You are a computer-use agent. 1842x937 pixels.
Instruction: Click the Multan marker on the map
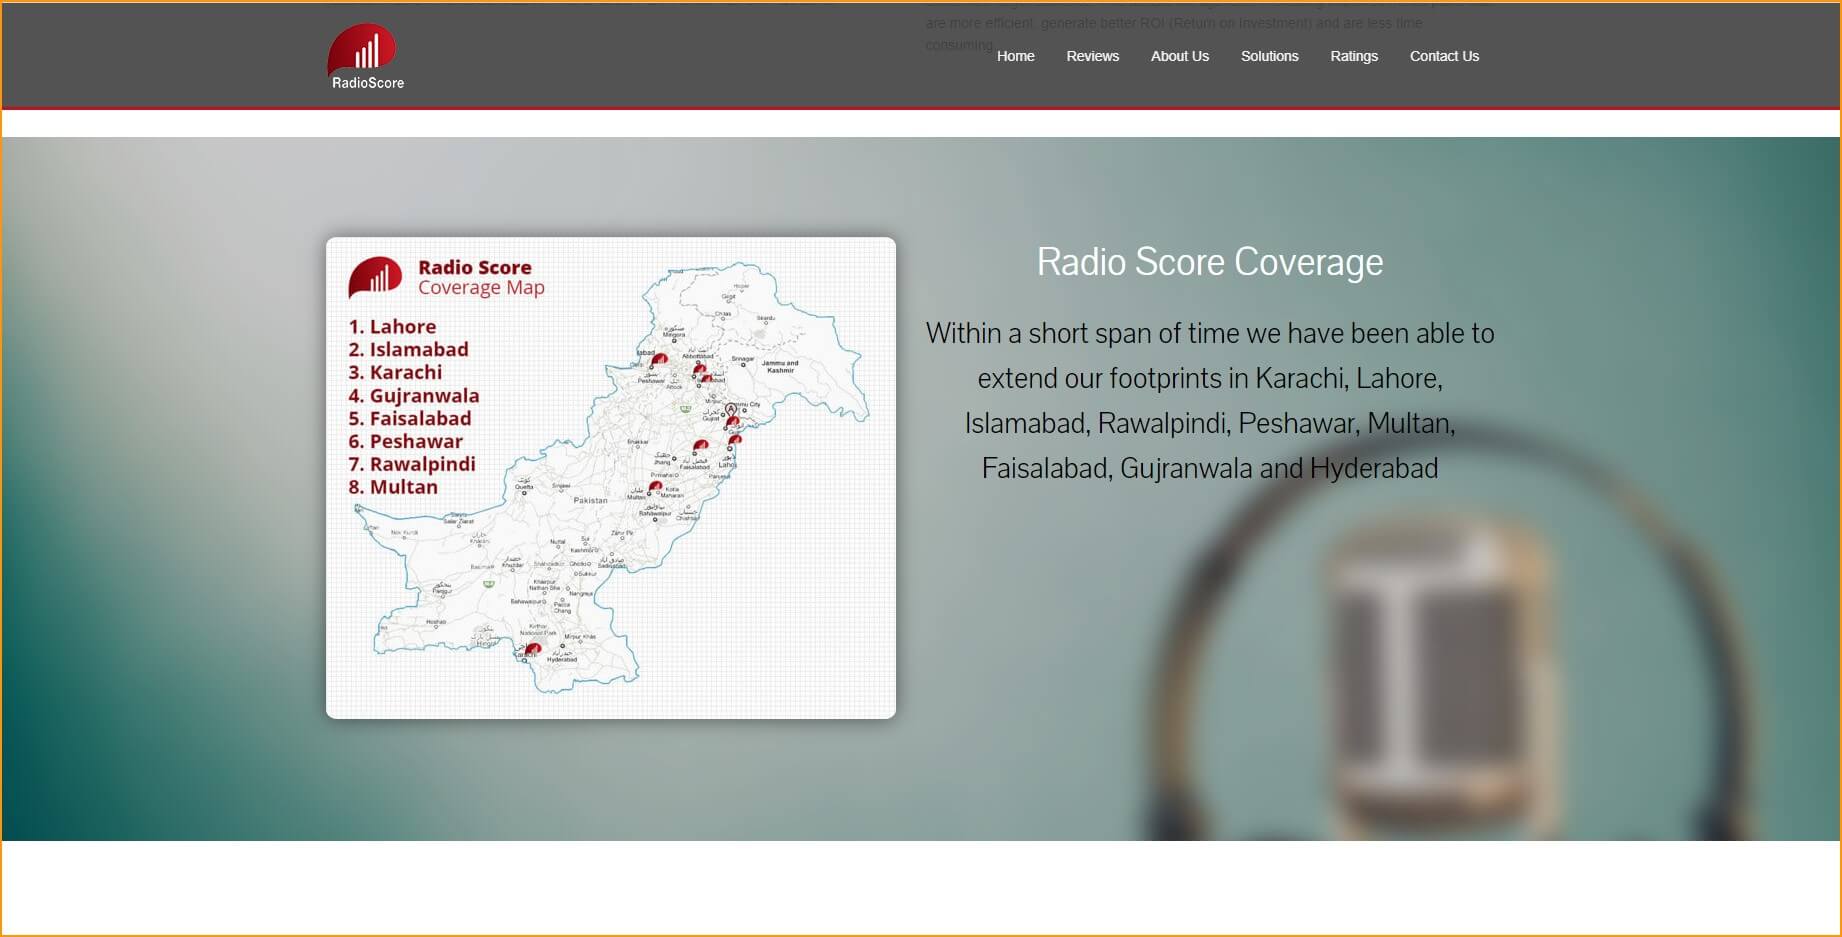coord(655,487)
